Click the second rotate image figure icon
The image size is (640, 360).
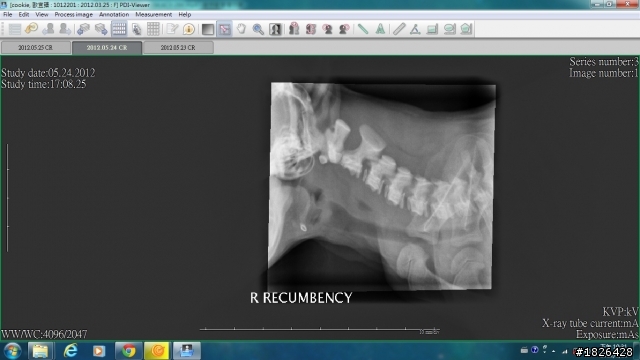pyautogui.click(x=311, y=29)
